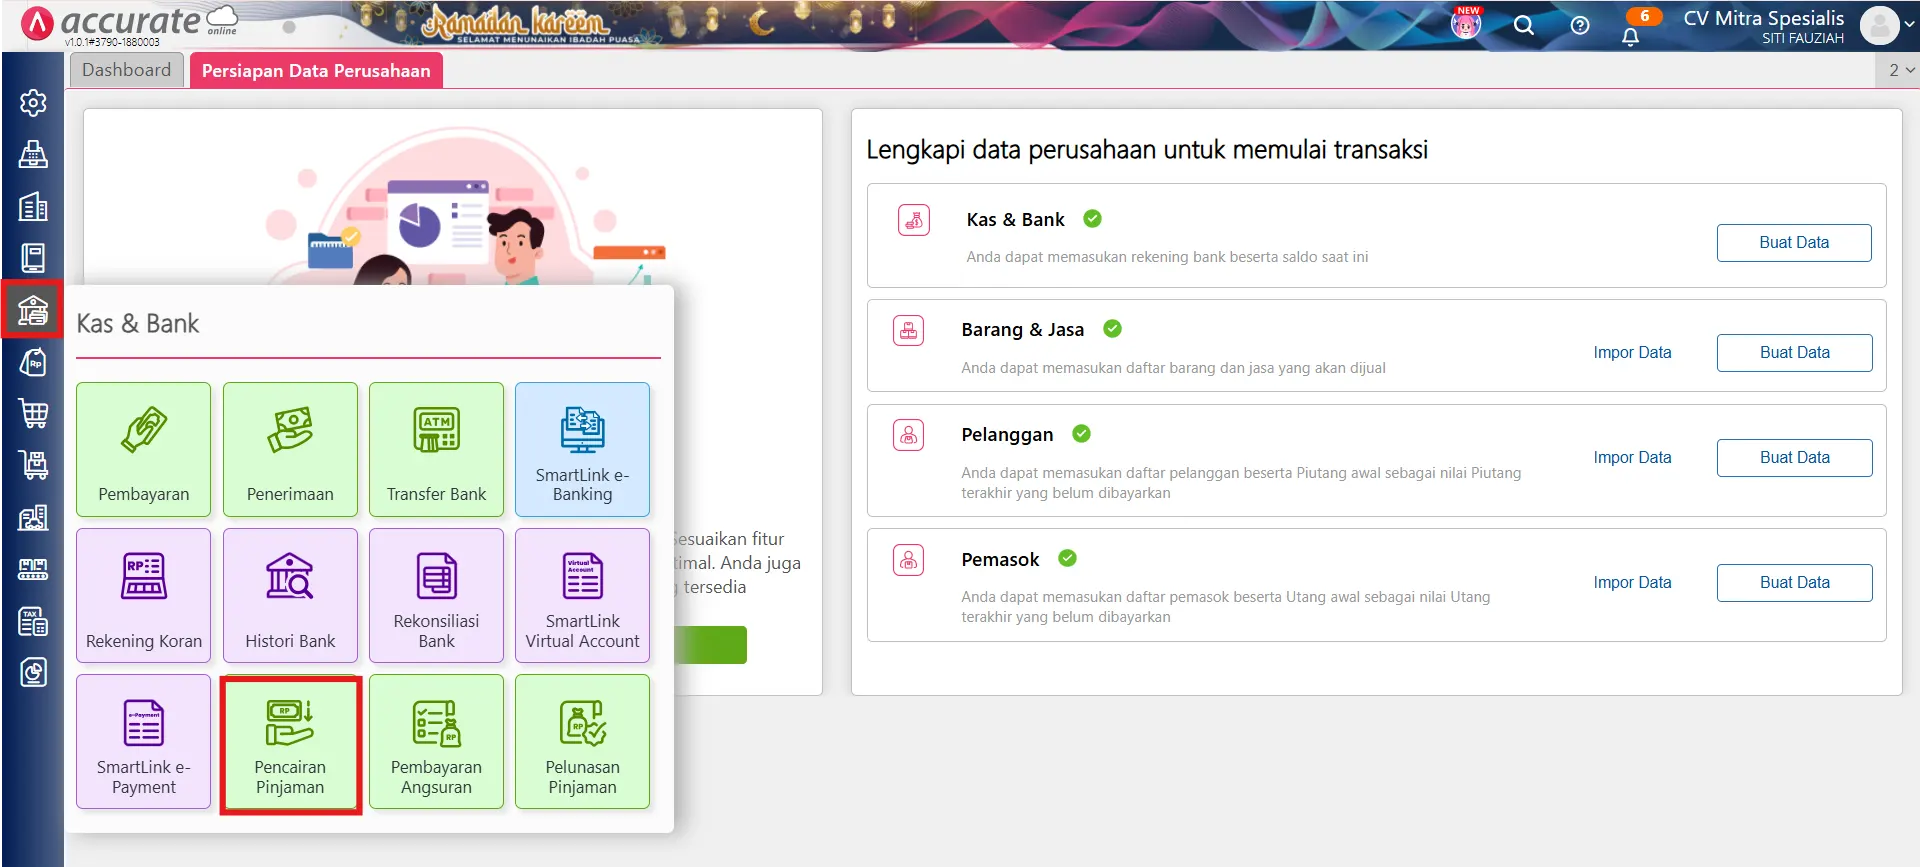Open the notifications bell with 6 badge
Viewport: 1920px width, 867px height.
tap(1631, 37)
